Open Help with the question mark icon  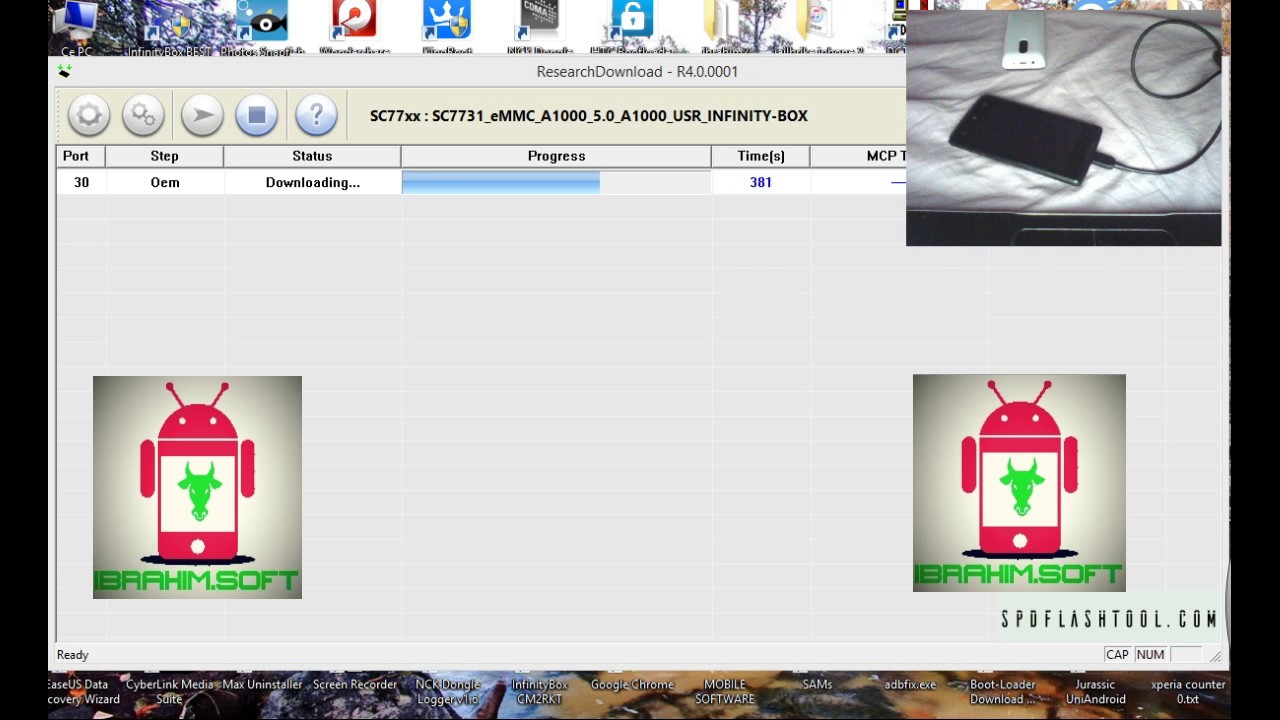[317, 116]
